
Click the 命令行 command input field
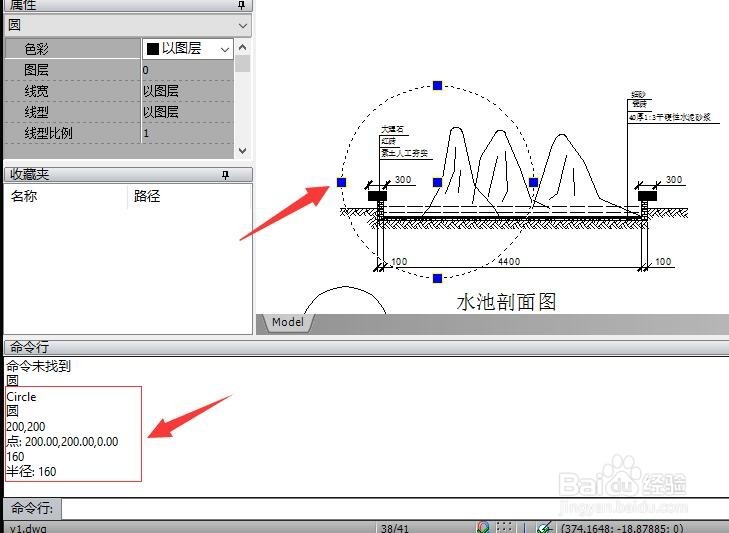click(x=395, y=508)
